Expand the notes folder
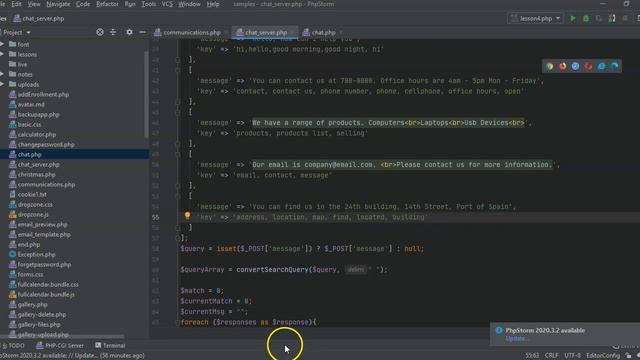This screenshot has height=360, width=640. click(x=2, y=74)
